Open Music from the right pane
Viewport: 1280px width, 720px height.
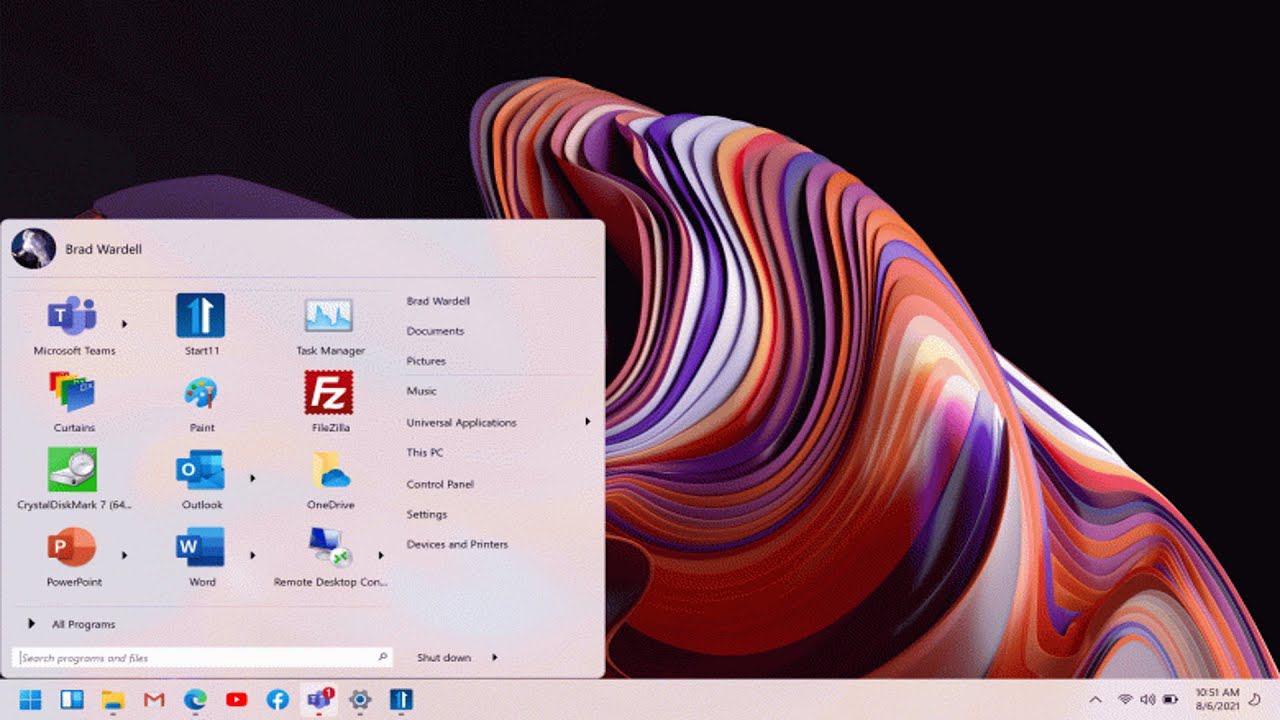[421, 391]
